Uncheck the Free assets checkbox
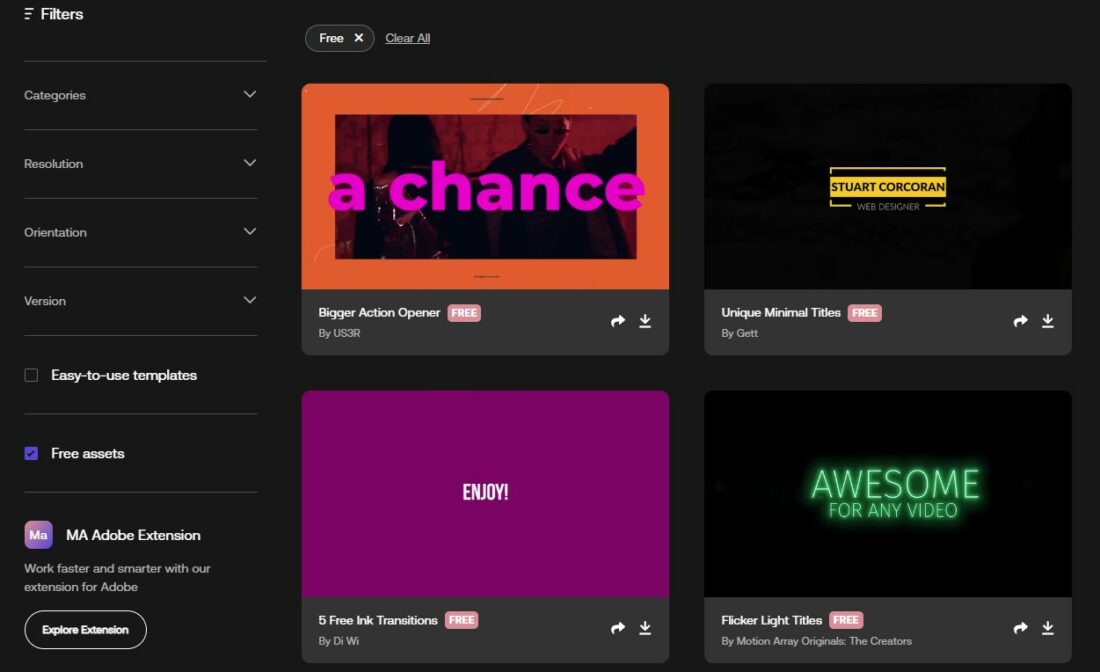 point(31,453)
